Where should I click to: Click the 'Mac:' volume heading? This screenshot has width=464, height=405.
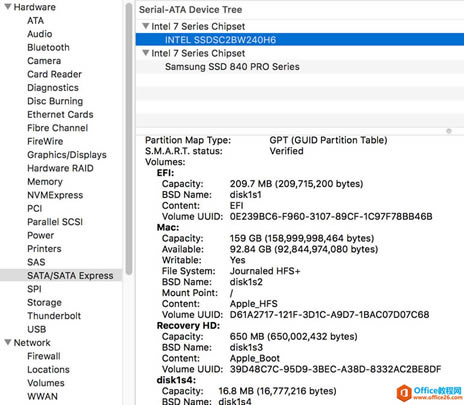point(168,227)
